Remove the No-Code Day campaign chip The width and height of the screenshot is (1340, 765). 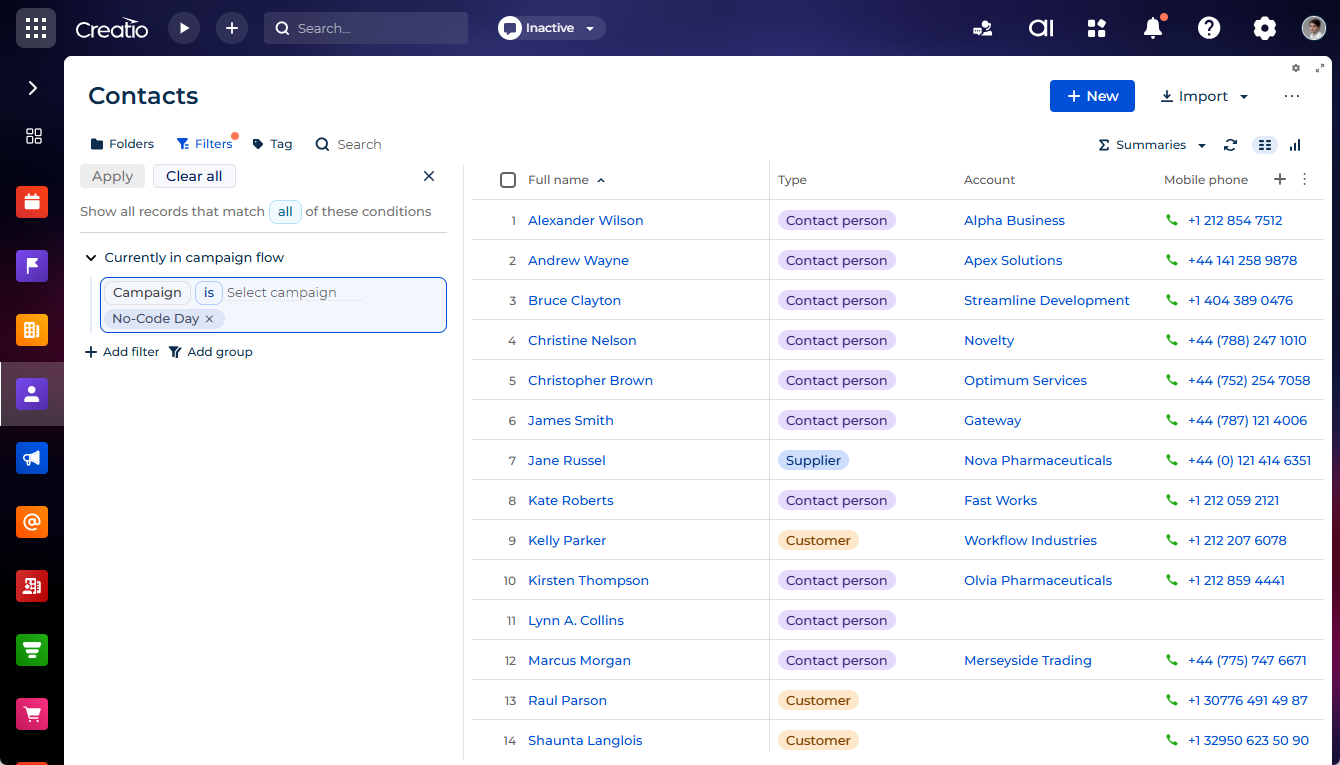(x=209, y=319)
